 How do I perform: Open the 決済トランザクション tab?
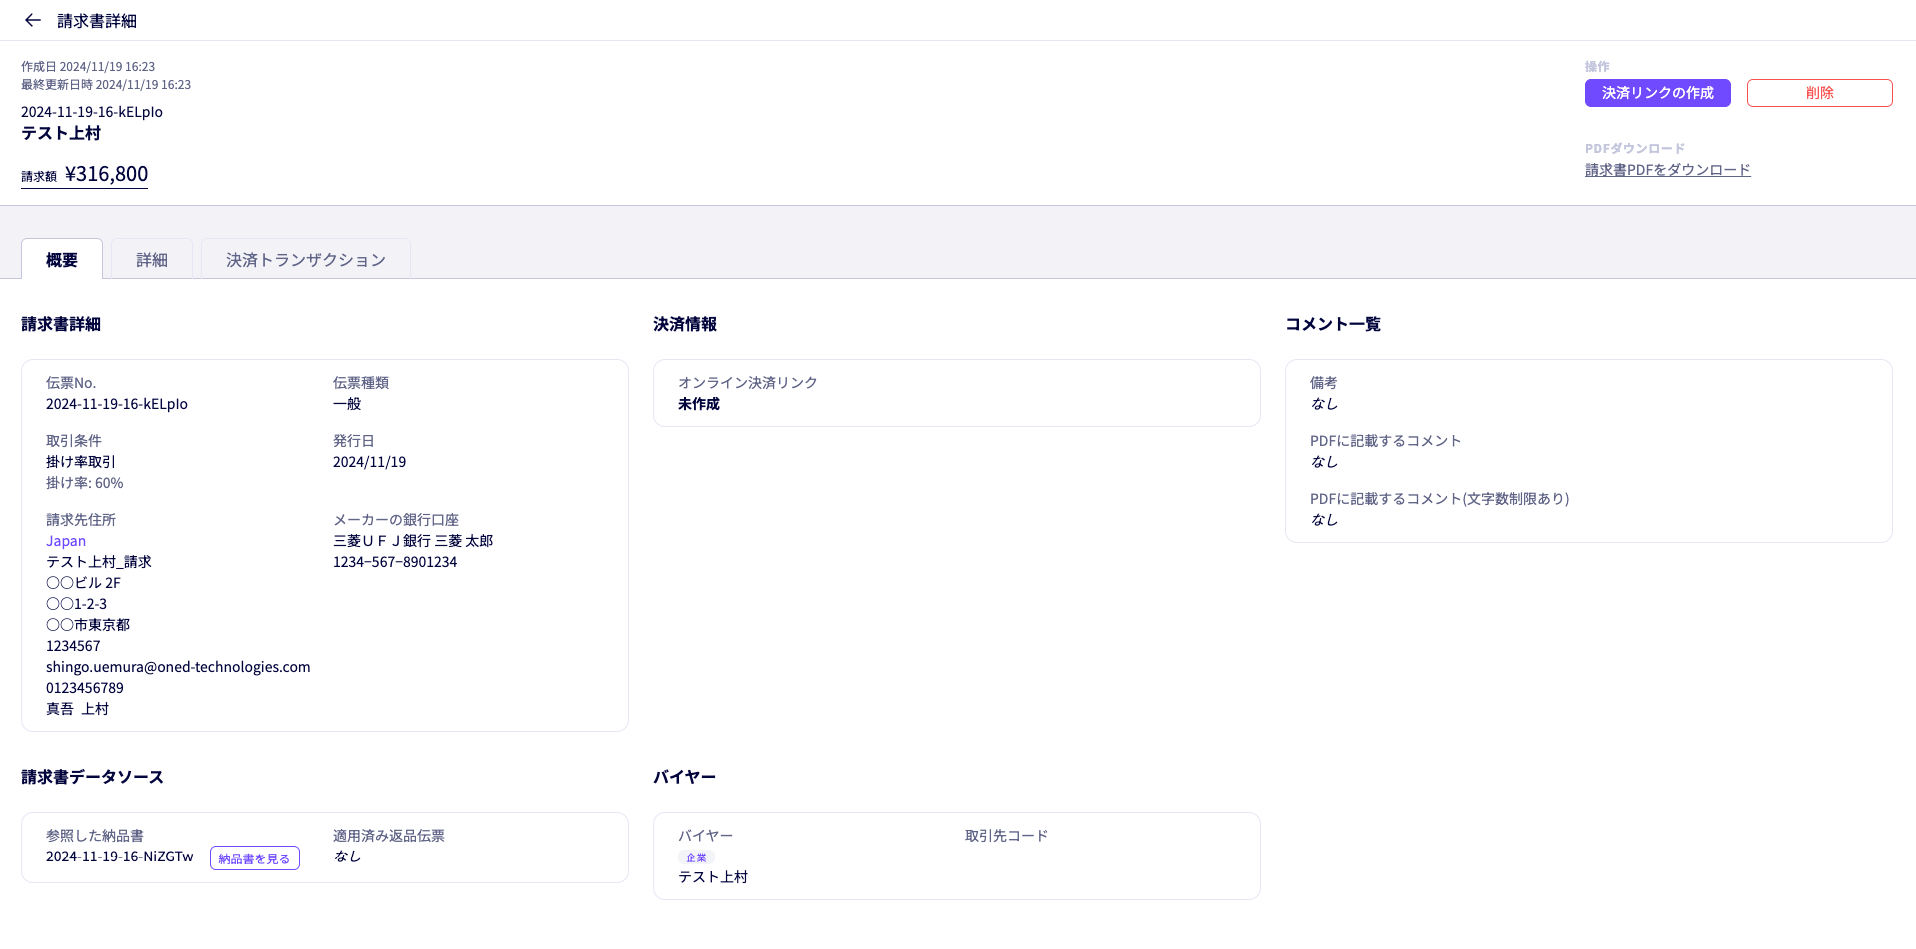[306, 259]
